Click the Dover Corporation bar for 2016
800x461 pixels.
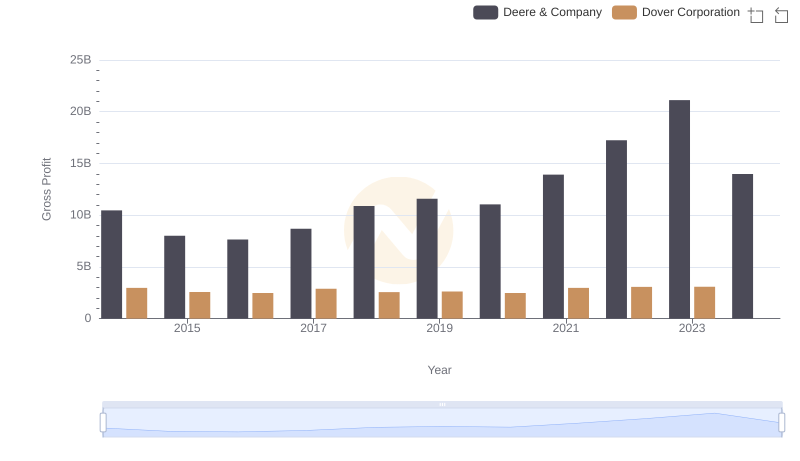[263, 305]
